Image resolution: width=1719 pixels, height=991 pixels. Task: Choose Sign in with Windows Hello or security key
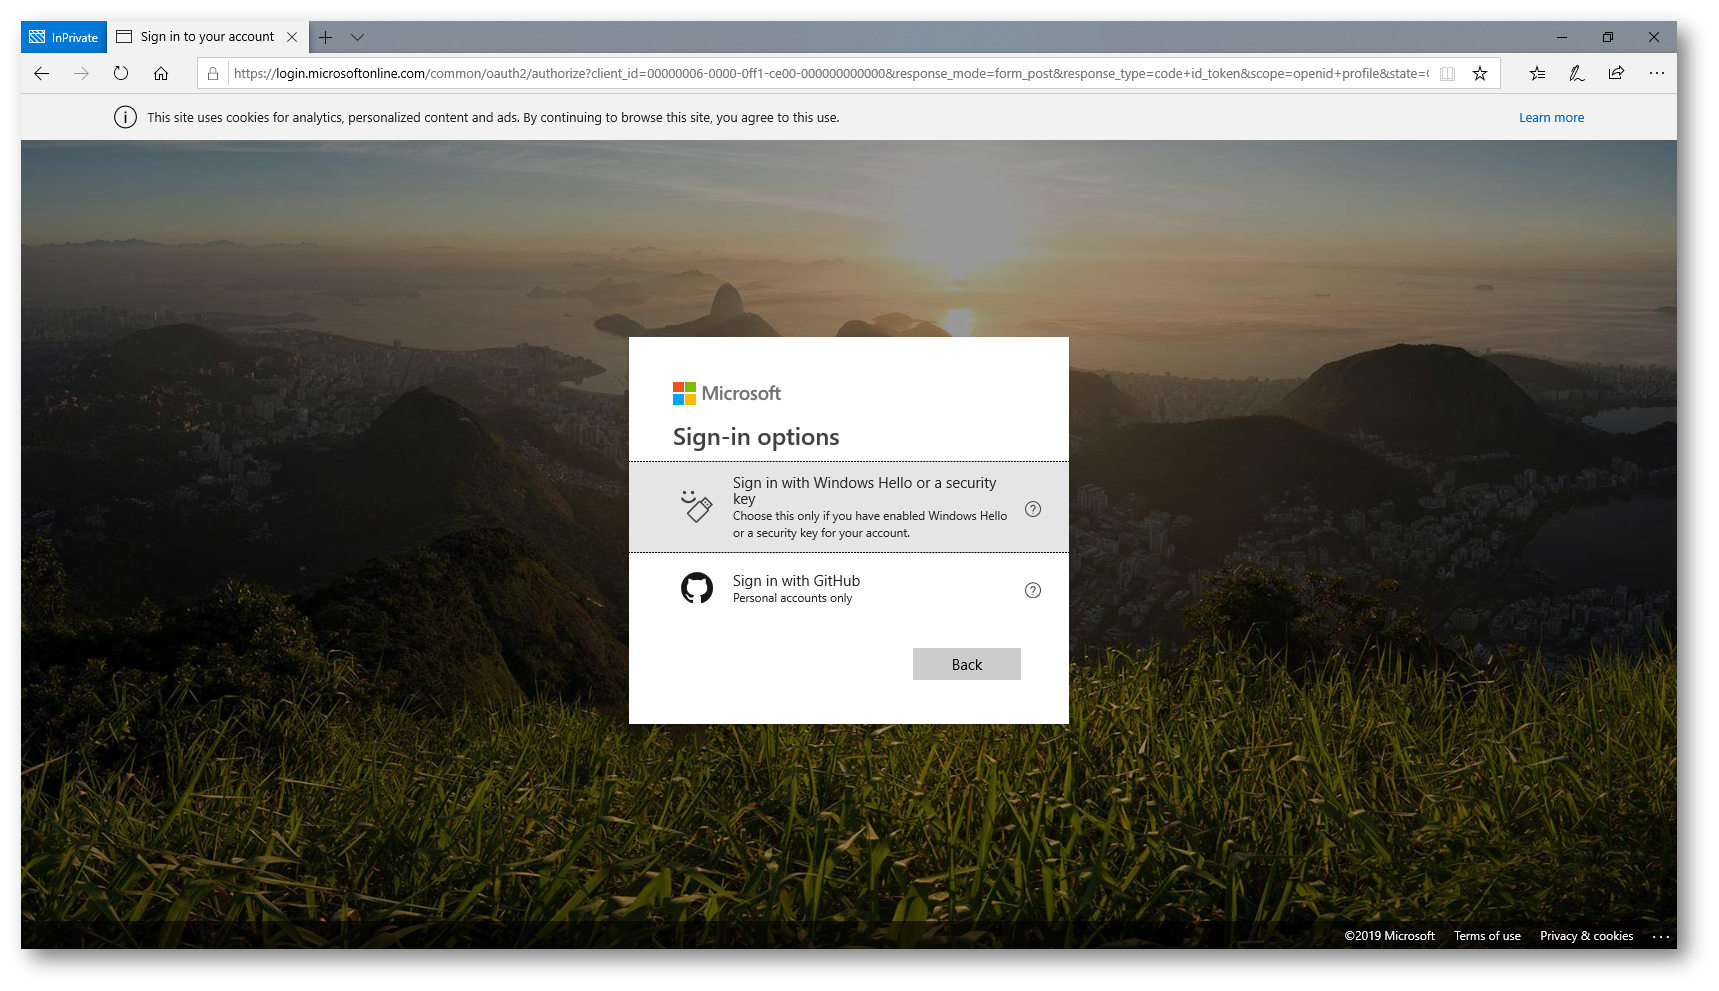coord(848,507)
